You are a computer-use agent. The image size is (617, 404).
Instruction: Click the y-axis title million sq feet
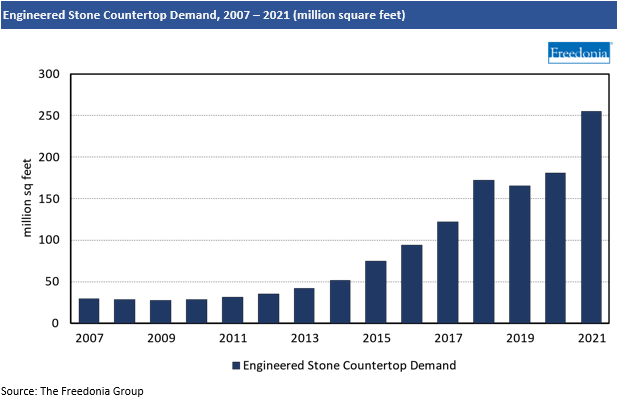tap(26, 197)
